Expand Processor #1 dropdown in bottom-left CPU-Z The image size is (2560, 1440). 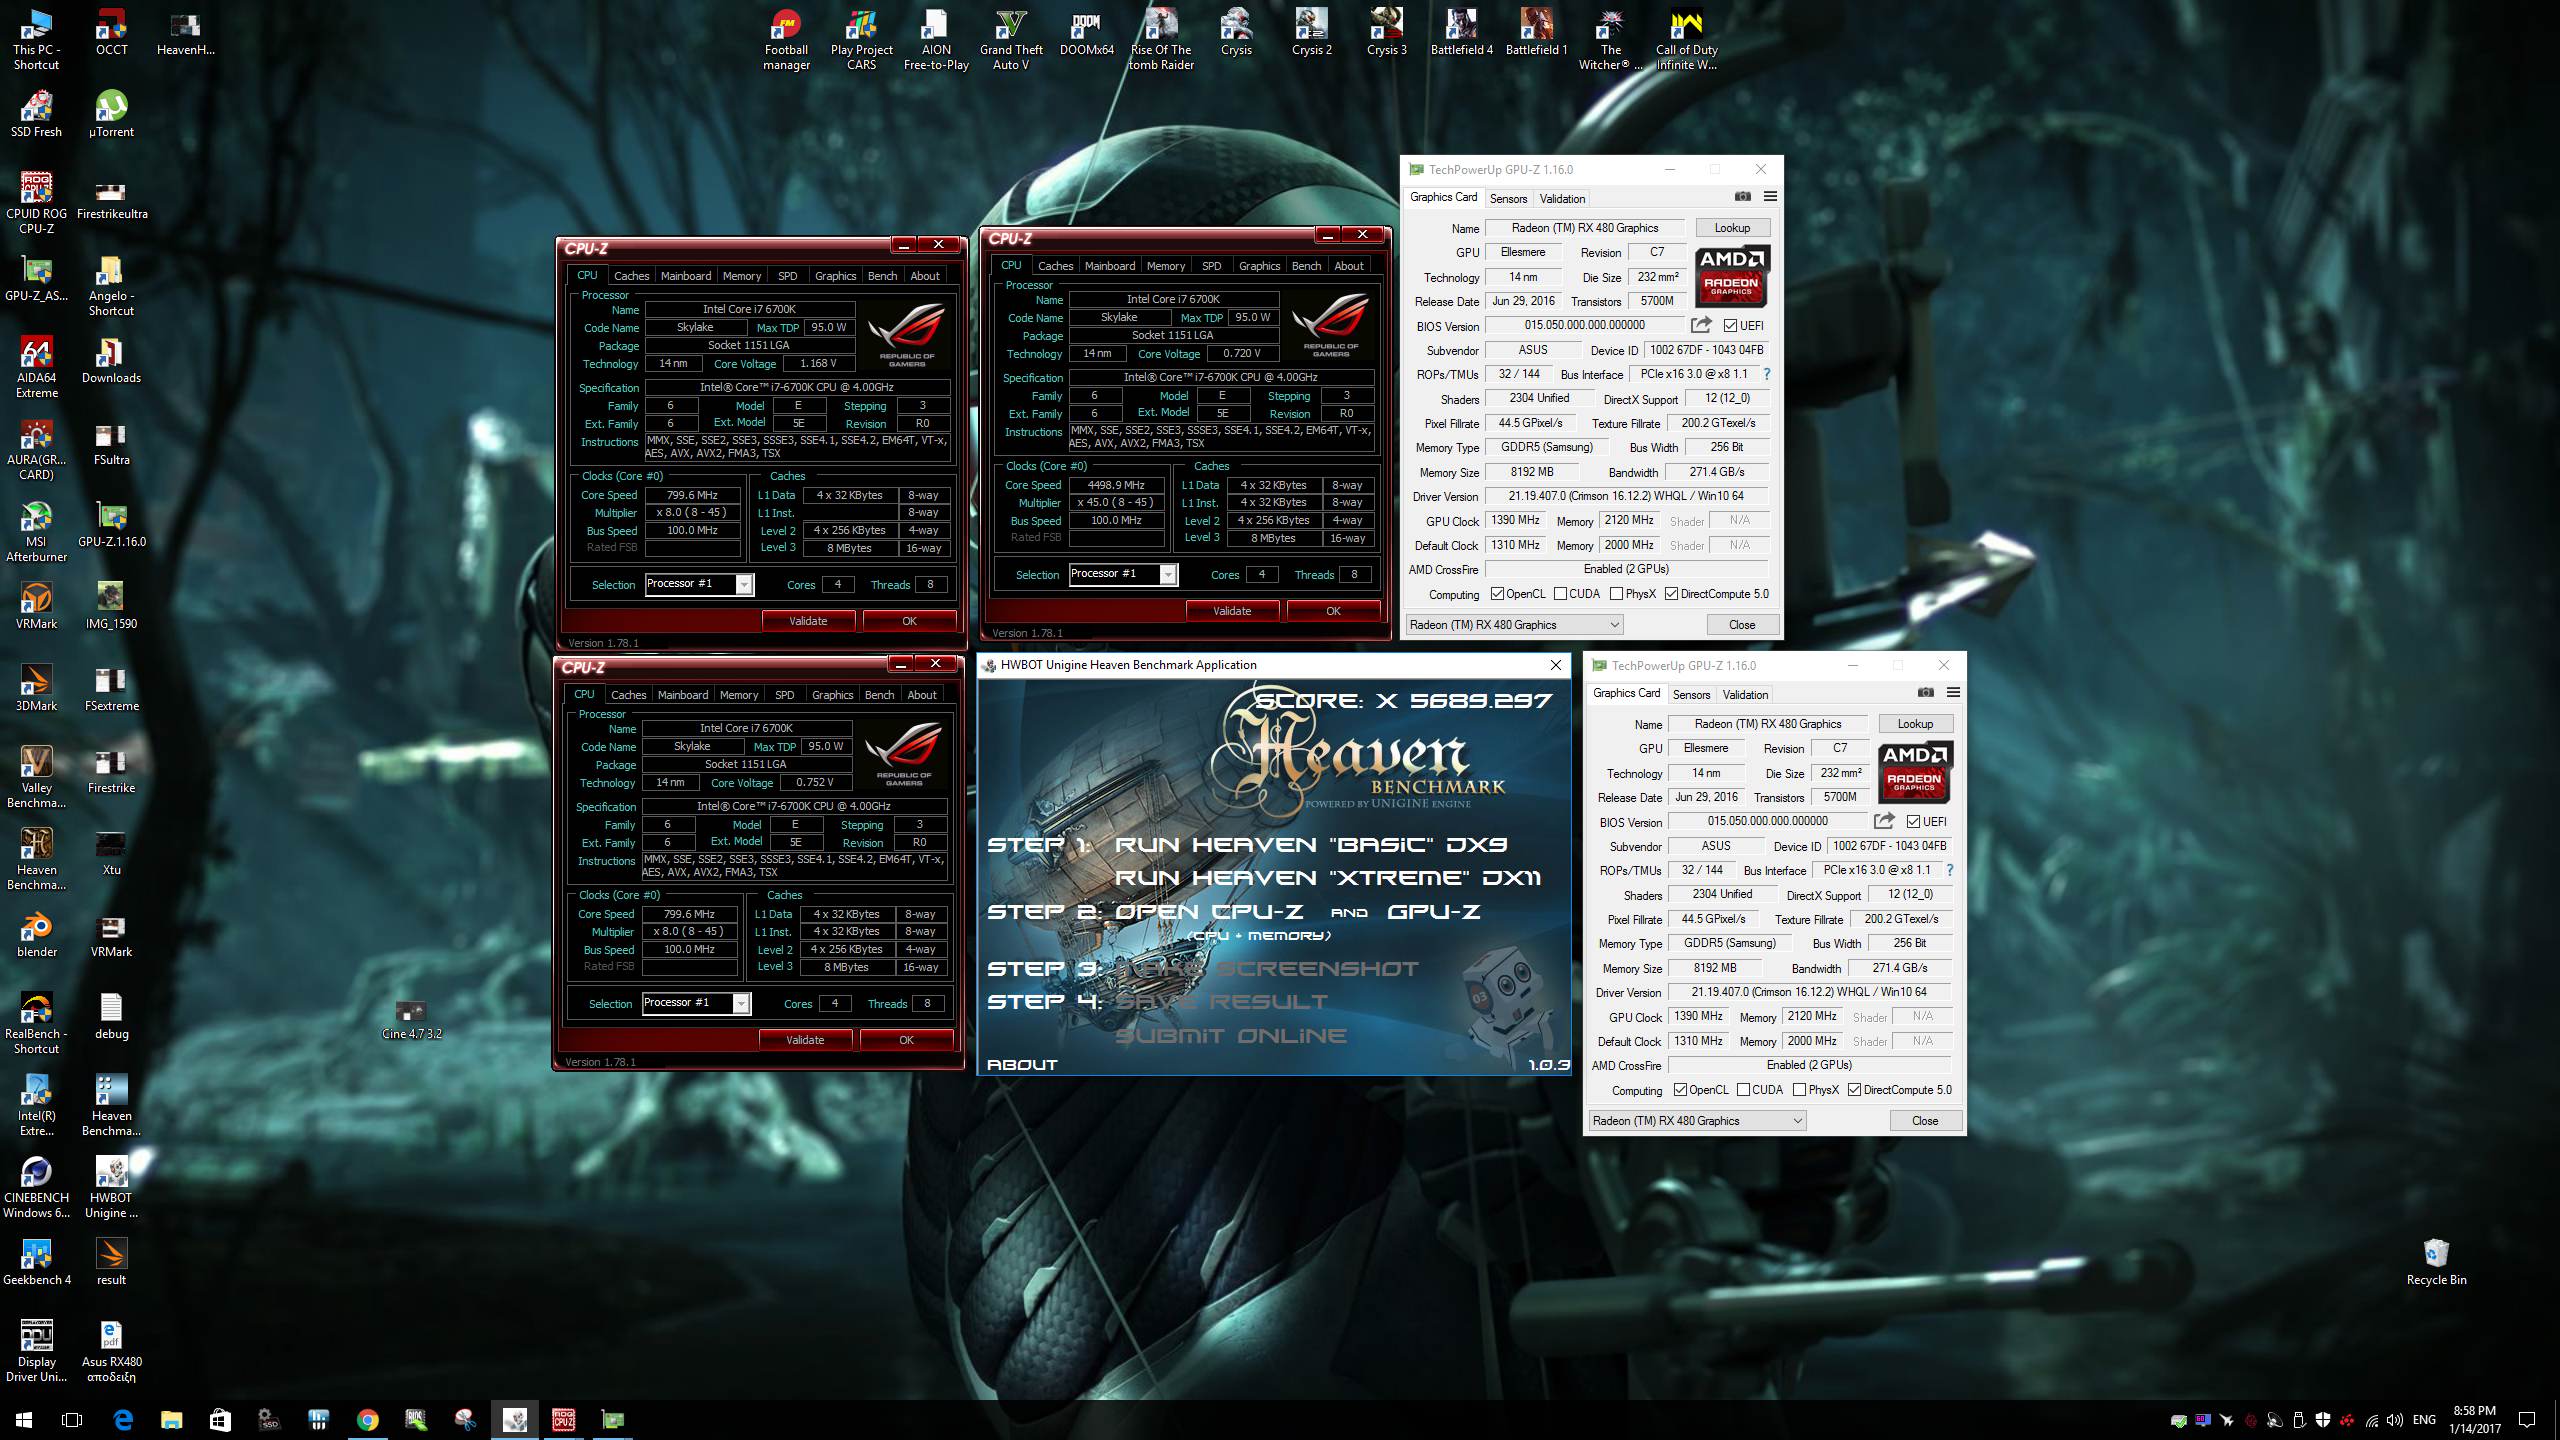(x=741, y=1003)
